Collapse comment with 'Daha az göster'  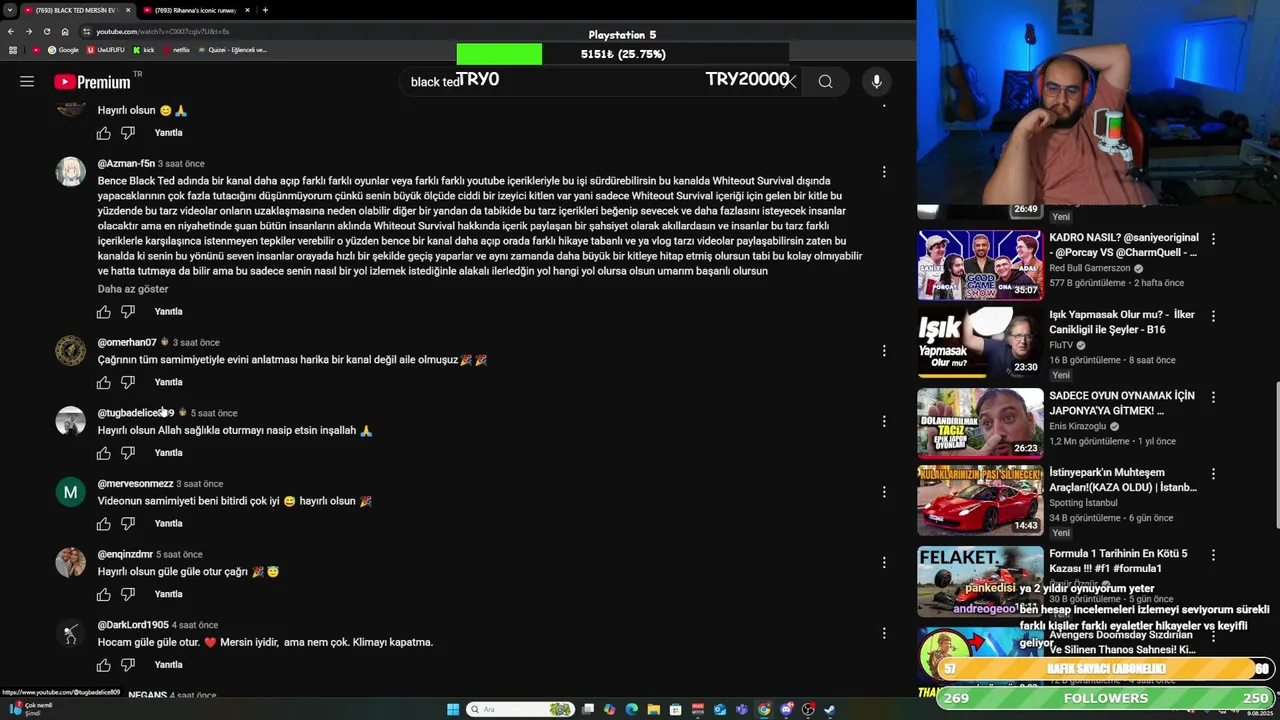pos(133,289)
